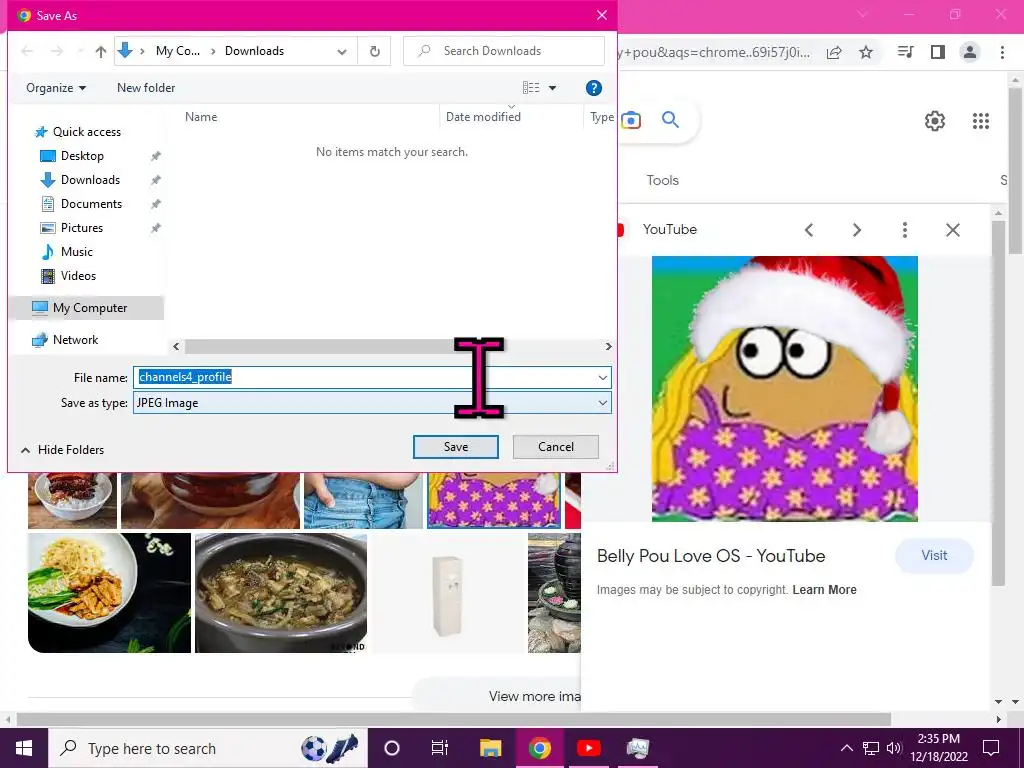Image resolution: width=1024 pixels, height=768 pixels.
Task: Open the Windows Start menu
Action: coord(24,748)
